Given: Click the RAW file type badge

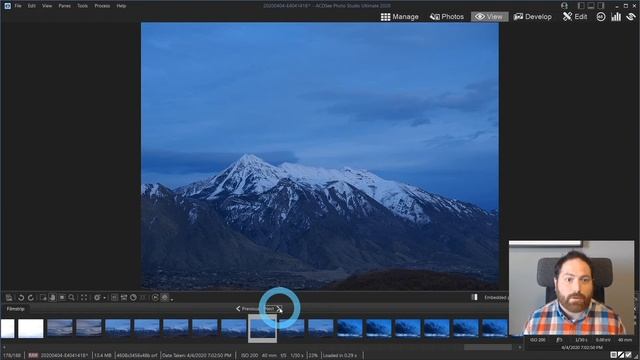Looking at the screenshot, I should (33, 356).
